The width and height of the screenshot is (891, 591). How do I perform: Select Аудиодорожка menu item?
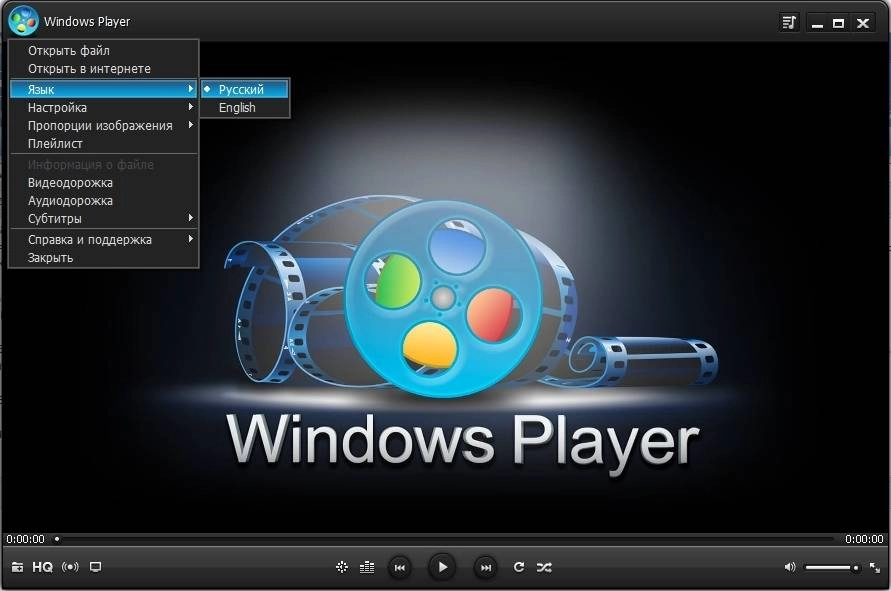(103, 201)
